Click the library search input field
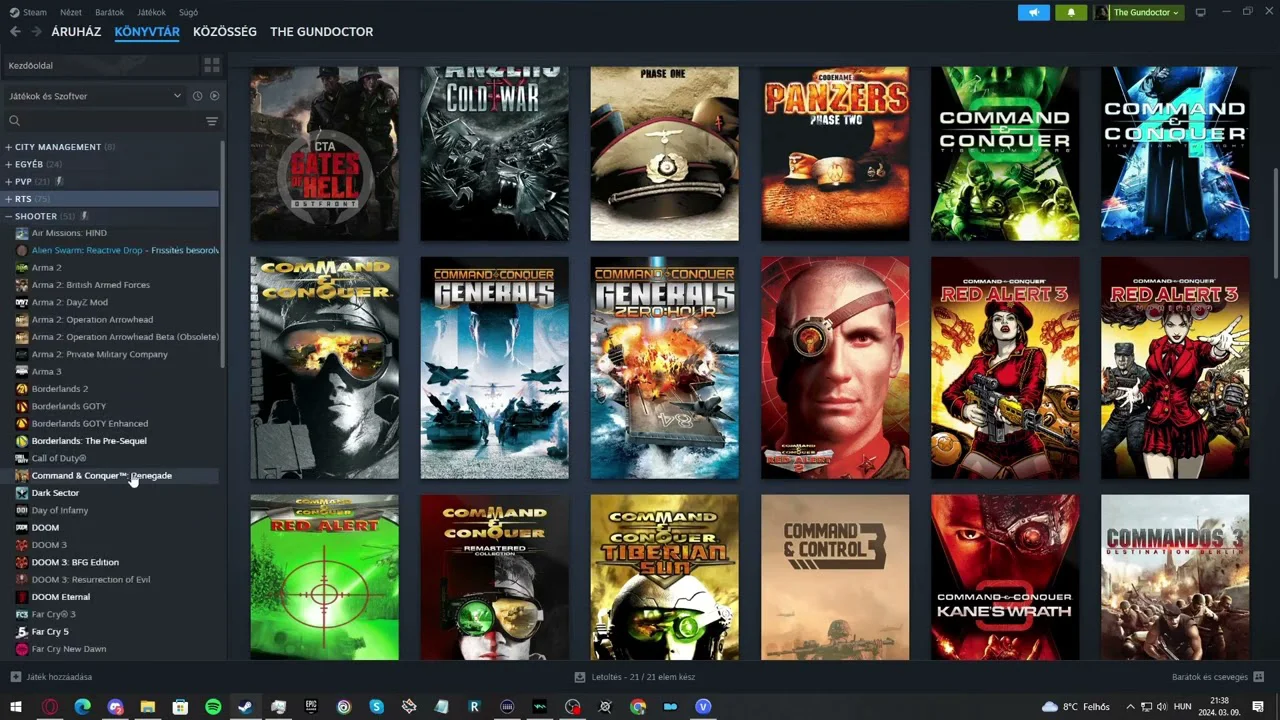Image resolution: width=1280 pixels, height=720 pixels. click(112, 121)
